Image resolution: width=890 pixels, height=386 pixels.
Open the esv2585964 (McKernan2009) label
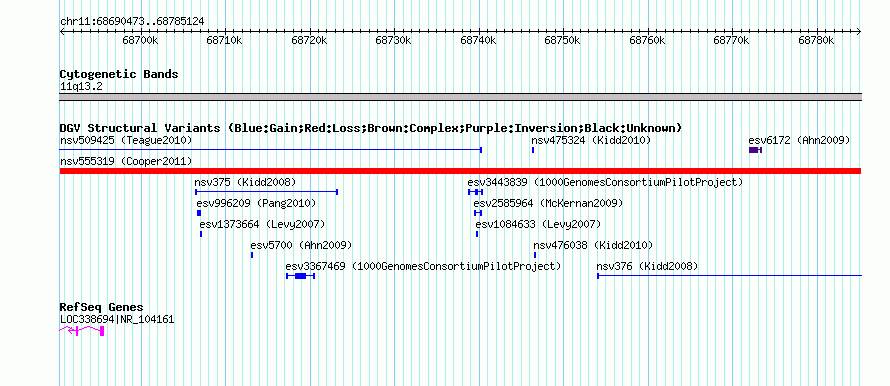tap(548, 203)
